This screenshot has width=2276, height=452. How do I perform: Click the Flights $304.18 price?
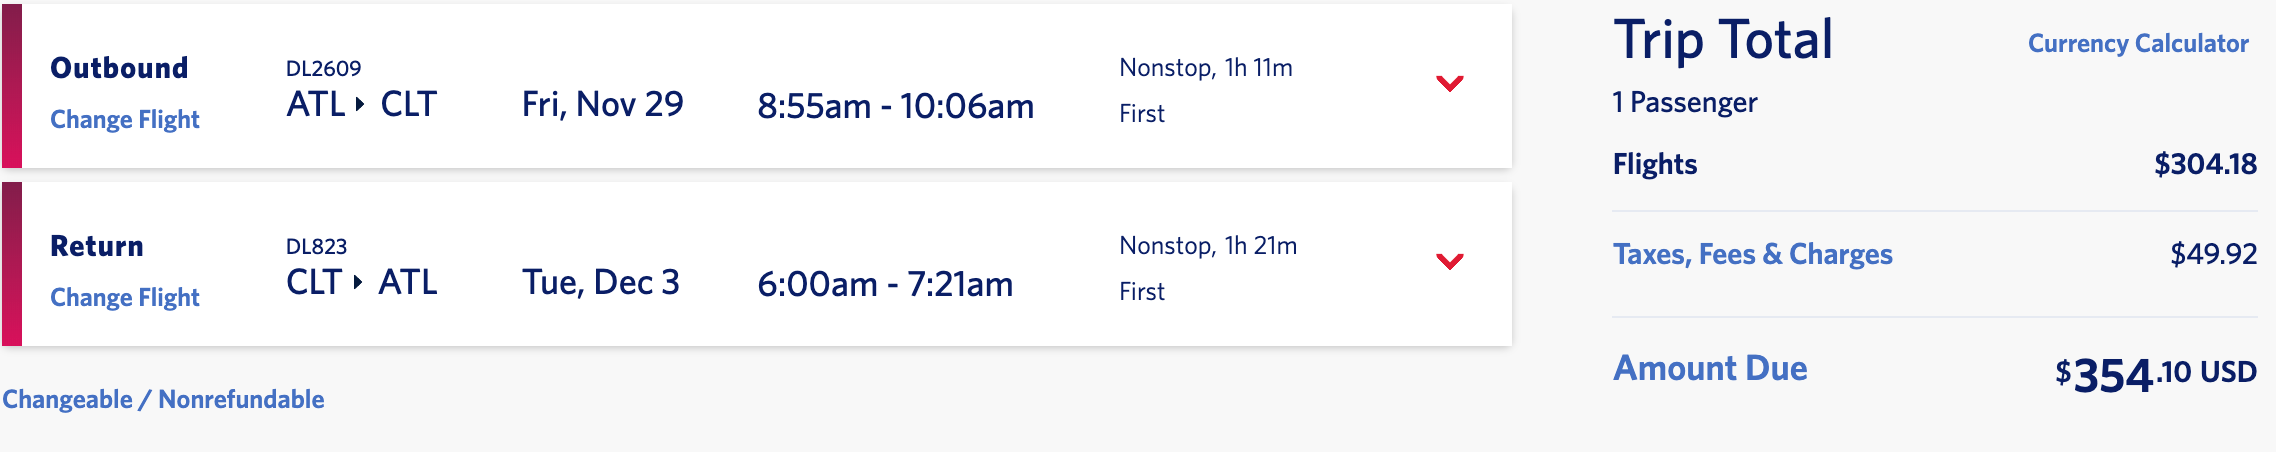coord(2204,165)
